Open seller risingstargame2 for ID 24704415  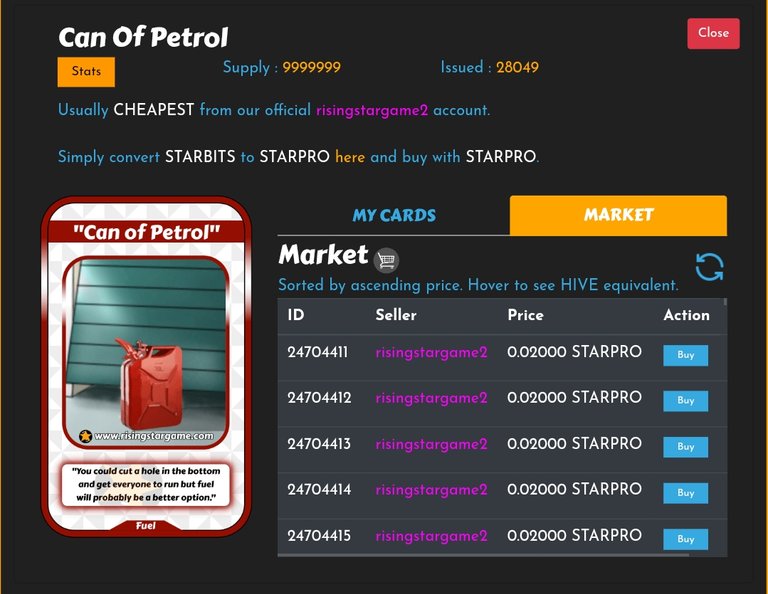431,536
